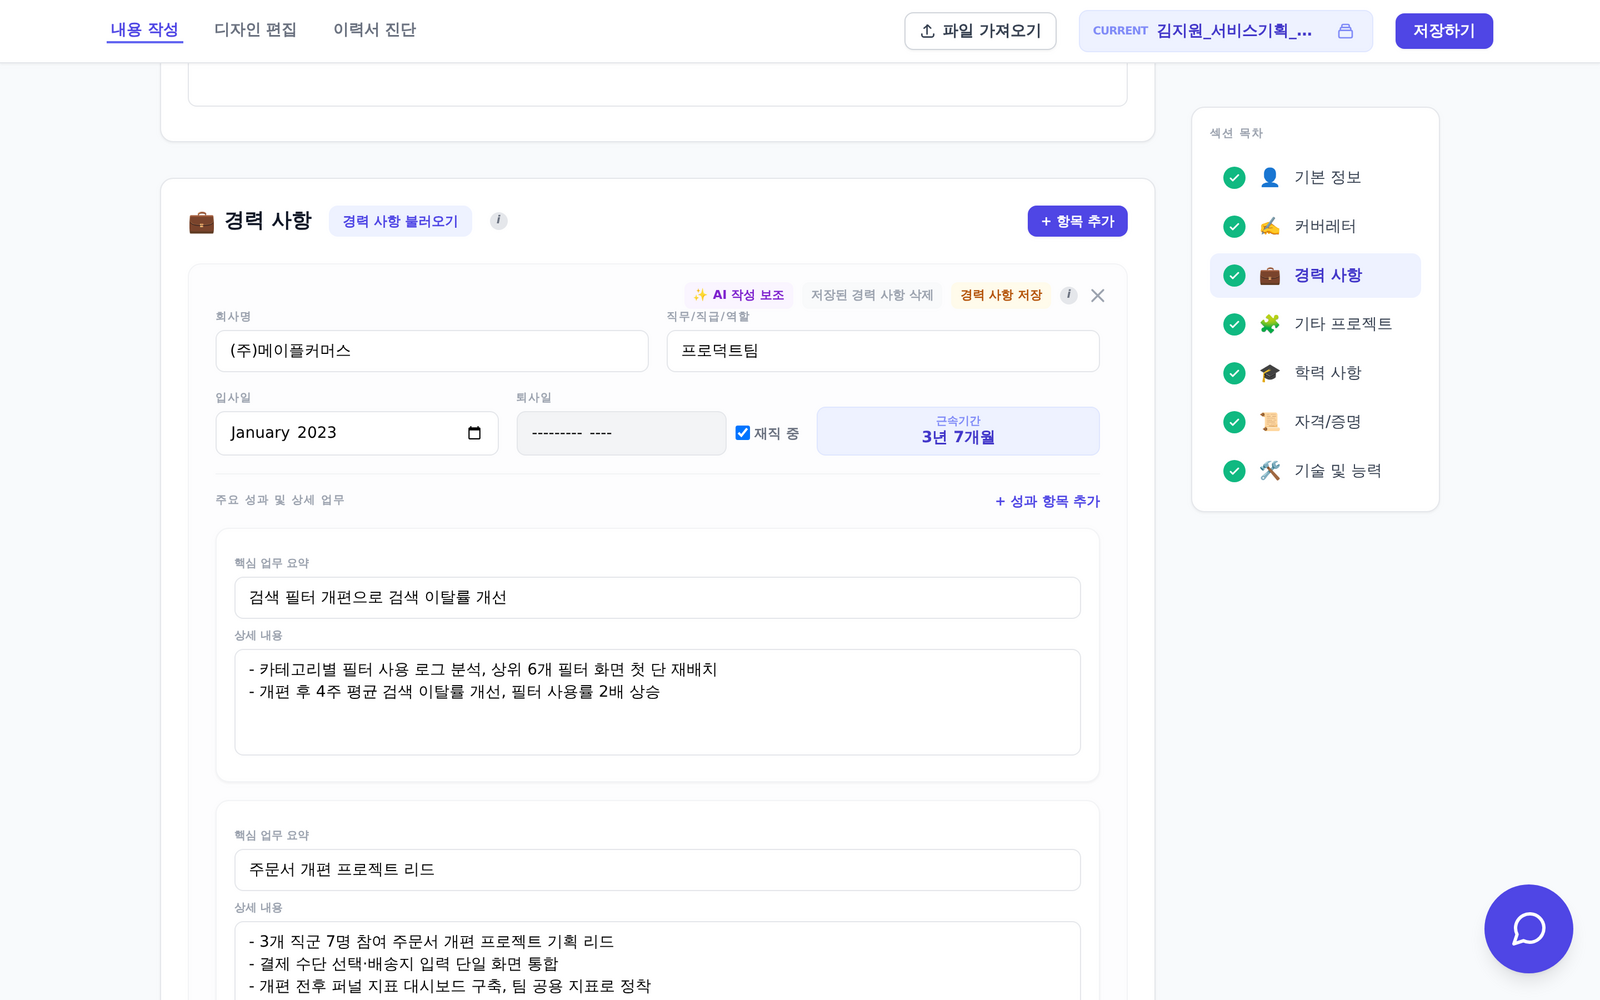Click the puzzle piece icon for 기타 프로젝트
Image resolution: width=1600 pixels, height=1000 pixels.
click(x=1270, y=324)
